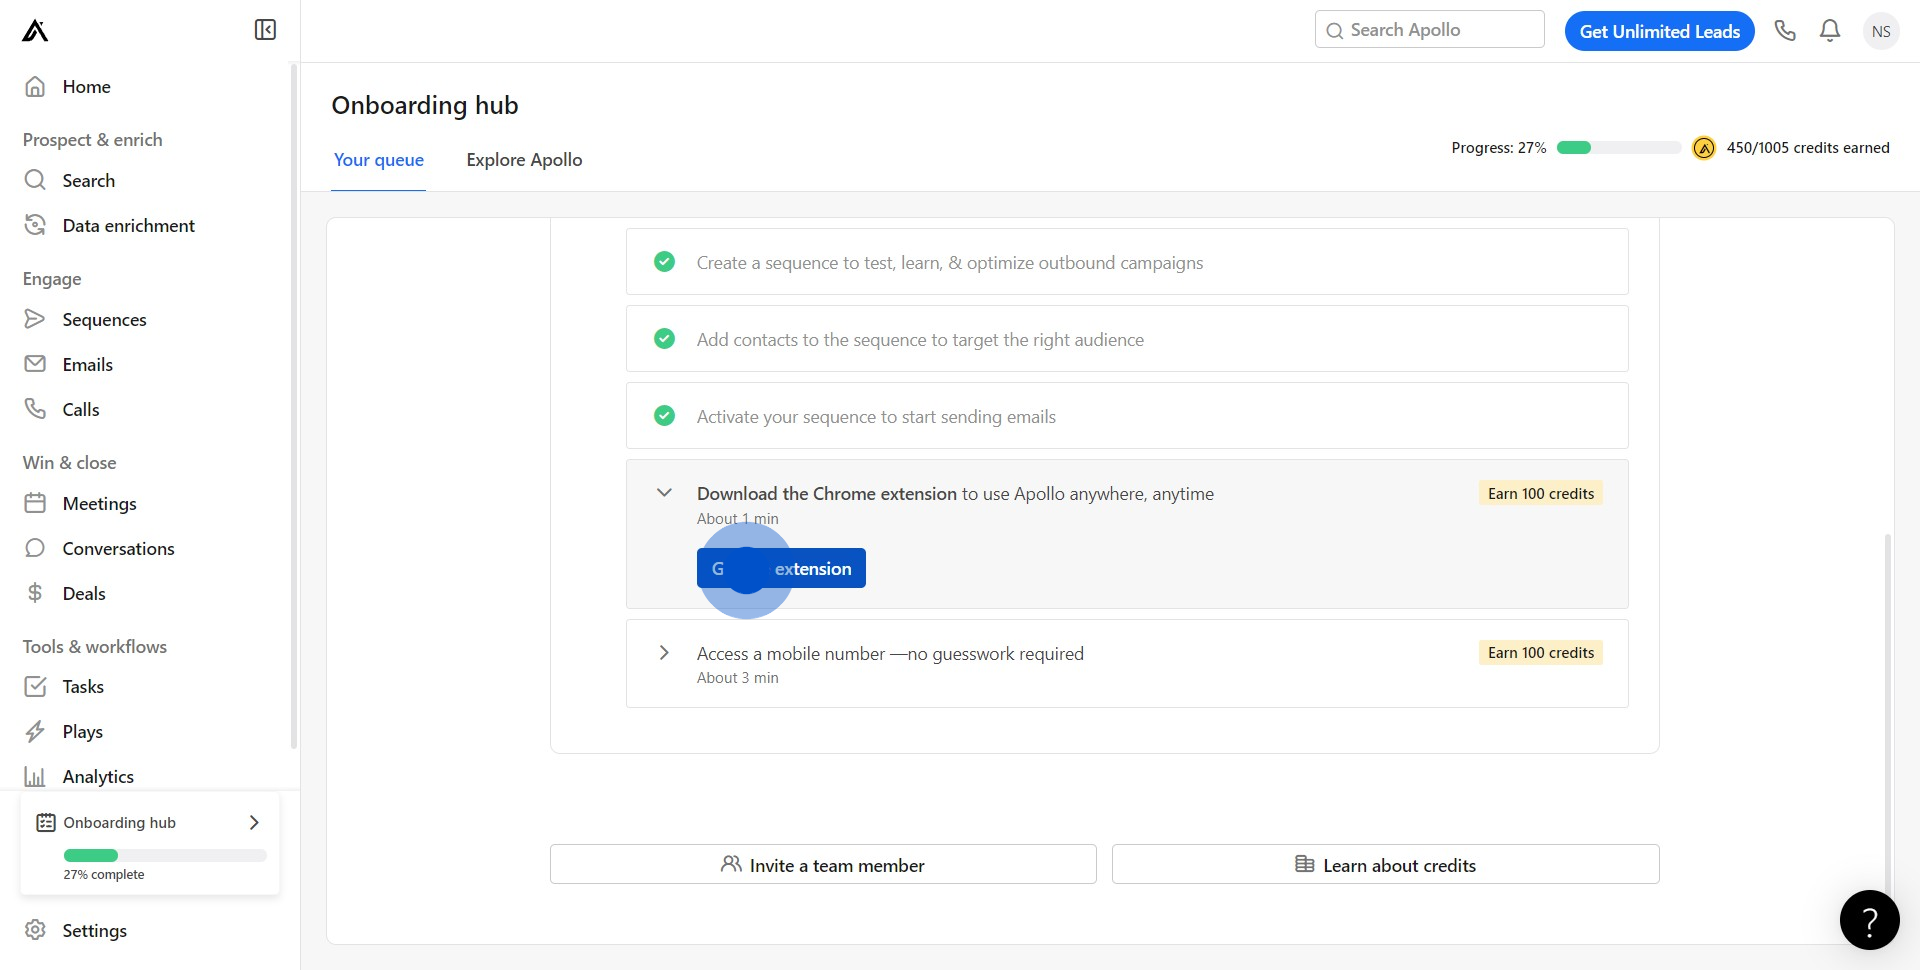Viewport: 1920px width, 970px height.
Task: Expand Access a mobile number task
Action: [x=664, y=653]
